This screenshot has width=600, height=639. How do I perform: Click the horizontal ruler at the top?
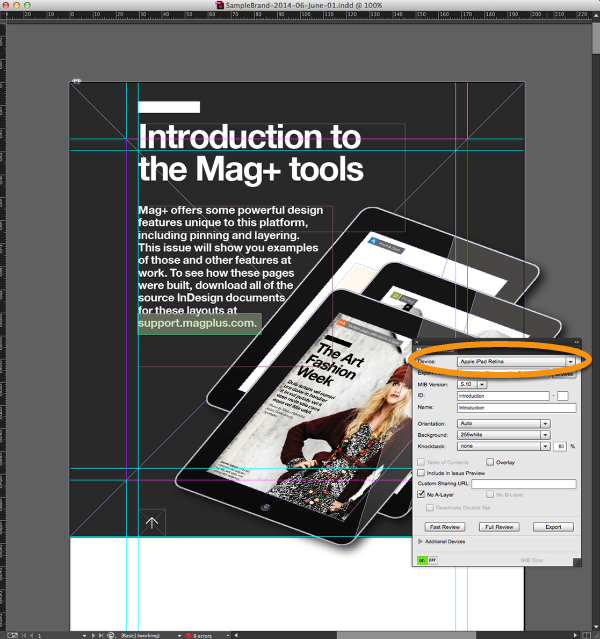[x=300, y=15]
